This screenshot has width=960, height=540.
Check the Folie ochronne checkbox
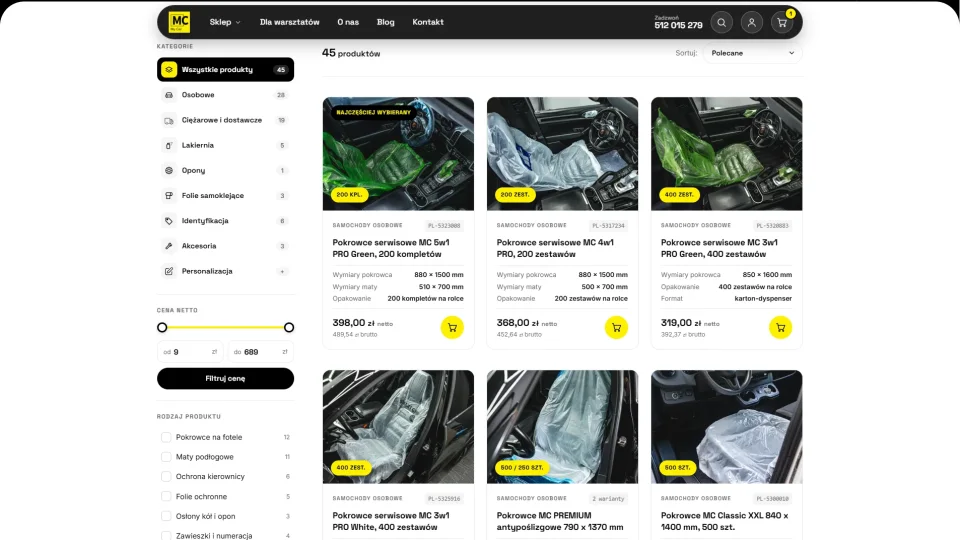(x=166, y=497)
